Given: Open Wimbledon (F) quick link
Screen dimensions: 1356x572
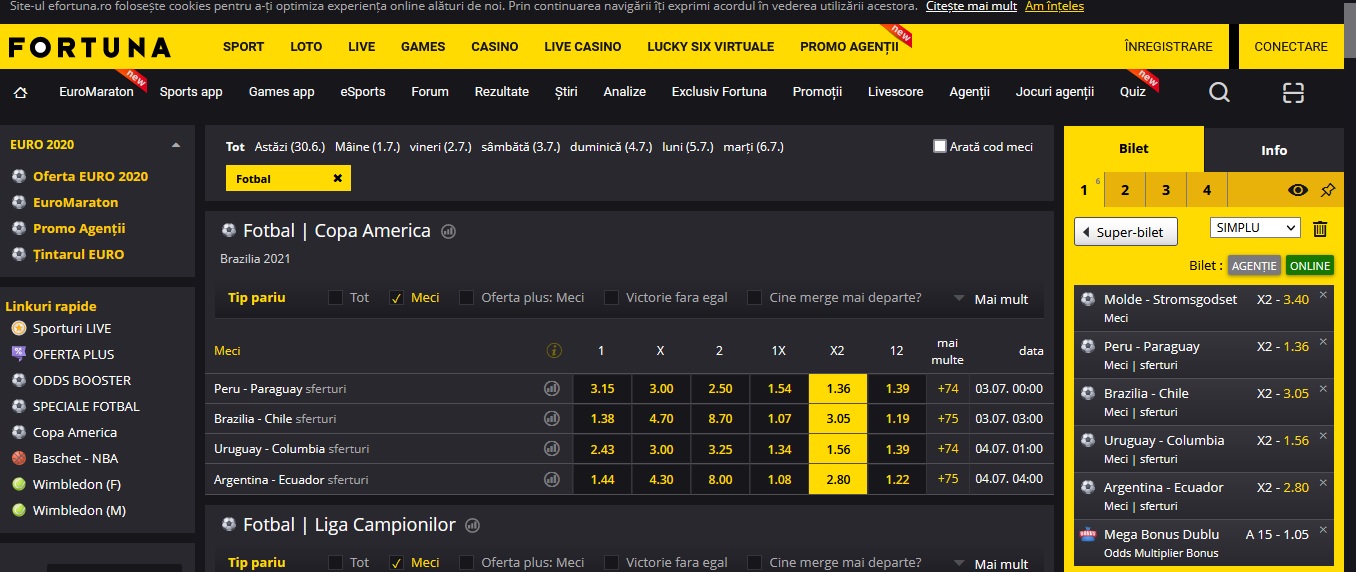Looking at the screenshot, I should (77, 484).
